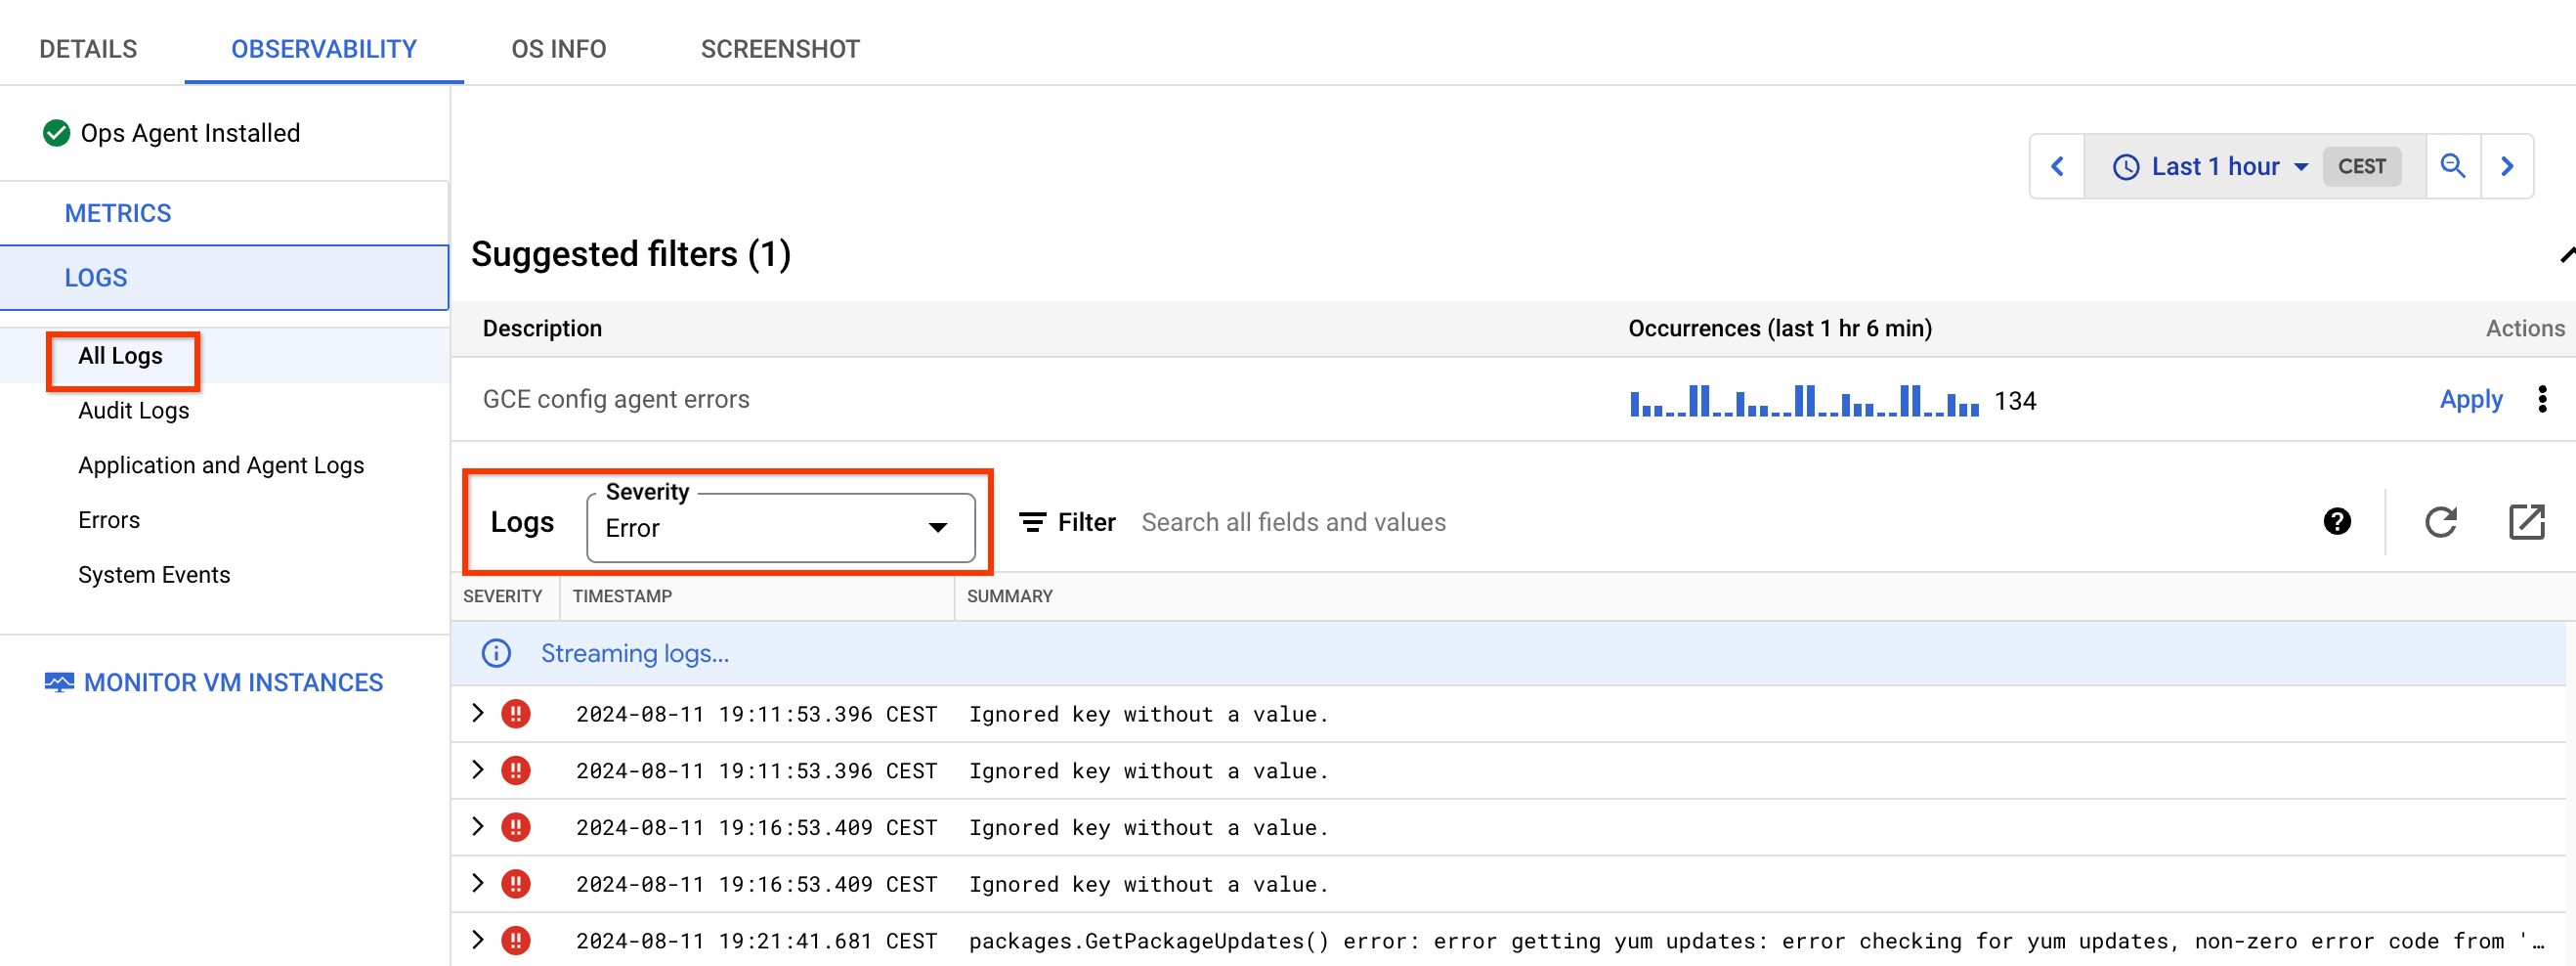
Task: Open logs in Logs Explorer icon
Action: (2526, 522)
